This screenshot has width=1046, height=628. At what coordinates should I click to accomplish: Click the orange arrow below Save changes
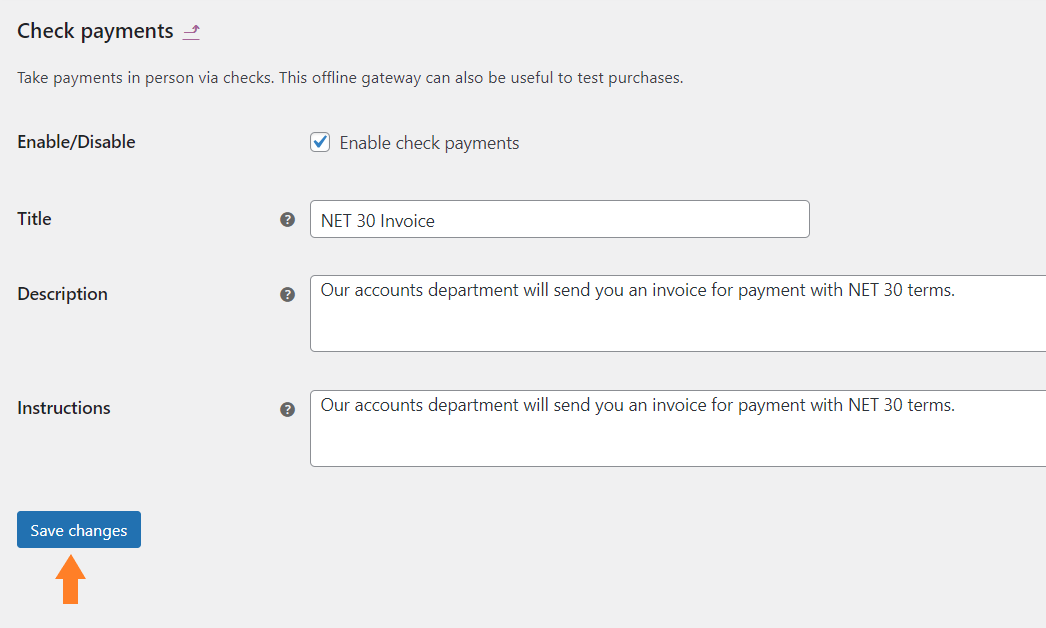coord(70,579)
